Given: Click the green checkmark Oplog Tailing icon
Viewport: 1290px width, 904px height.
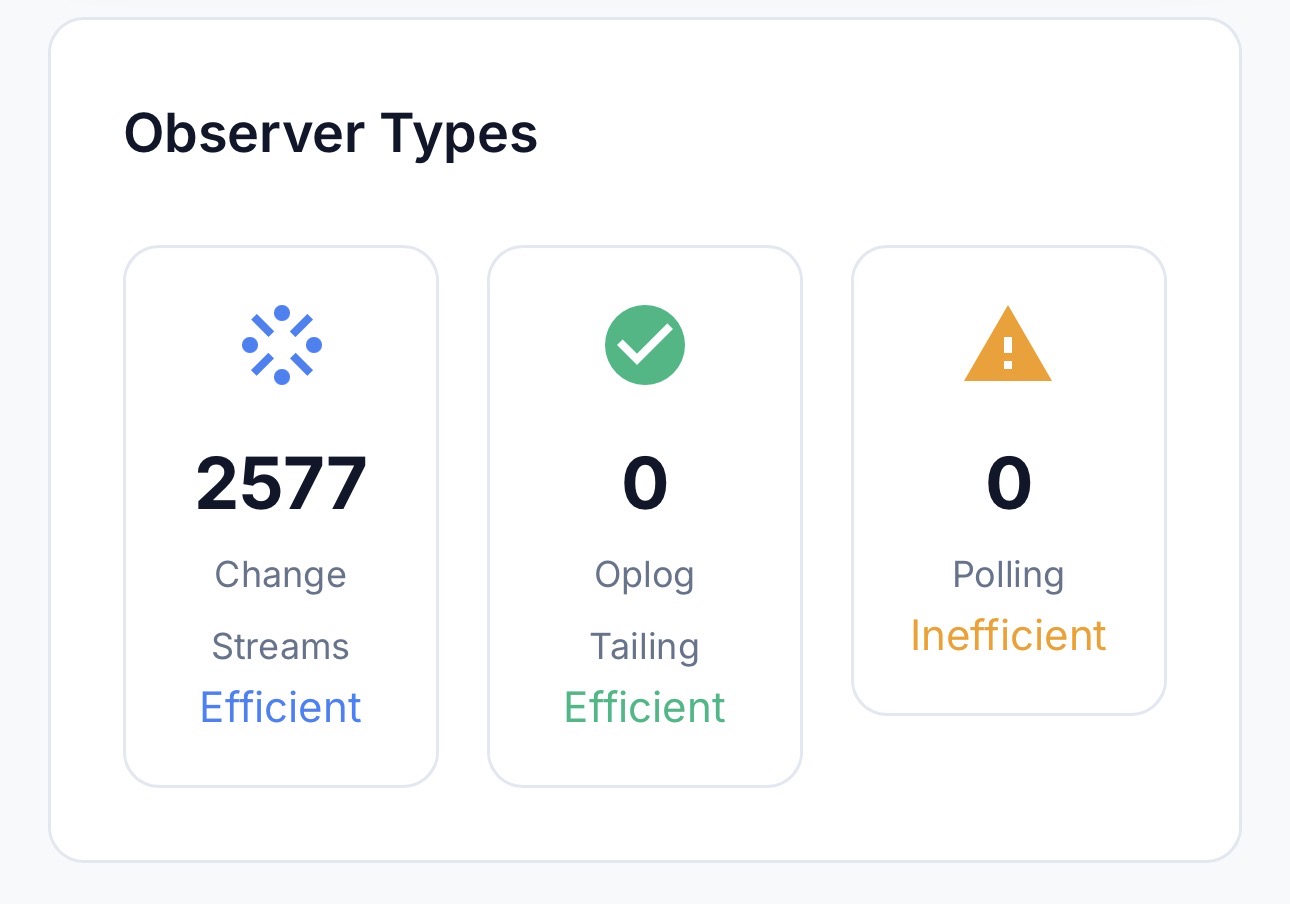Looking at the screenshot, I should (645, 345).
